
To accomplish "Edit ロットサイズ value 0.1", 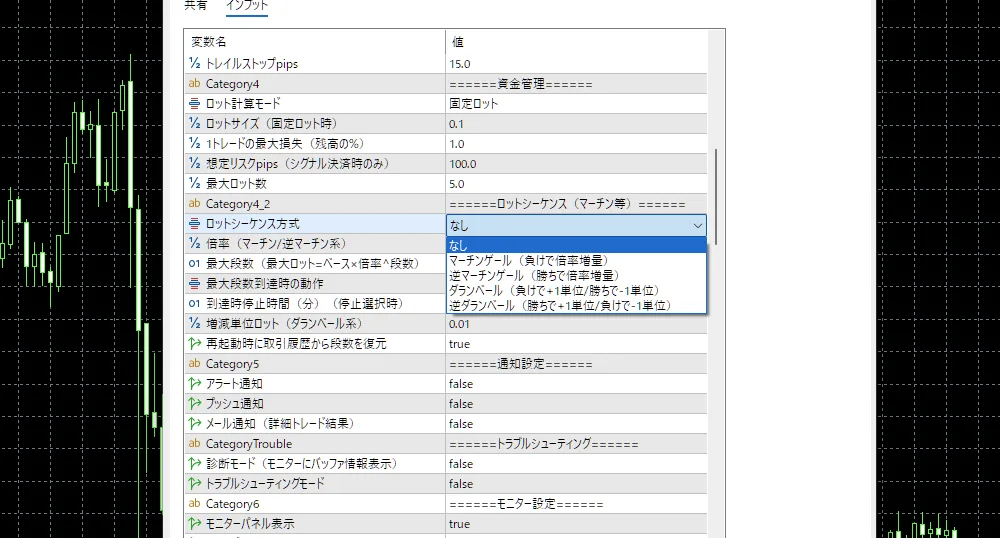I will [x=576, y=124].
